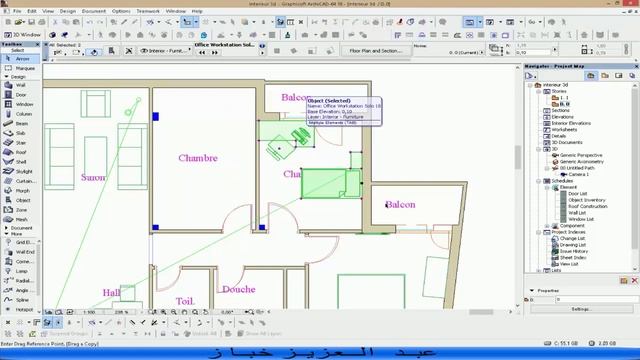This screenshot has width=640, height=360.
Task: Select Camera 1 in Navigator
Action: [578, 174]
